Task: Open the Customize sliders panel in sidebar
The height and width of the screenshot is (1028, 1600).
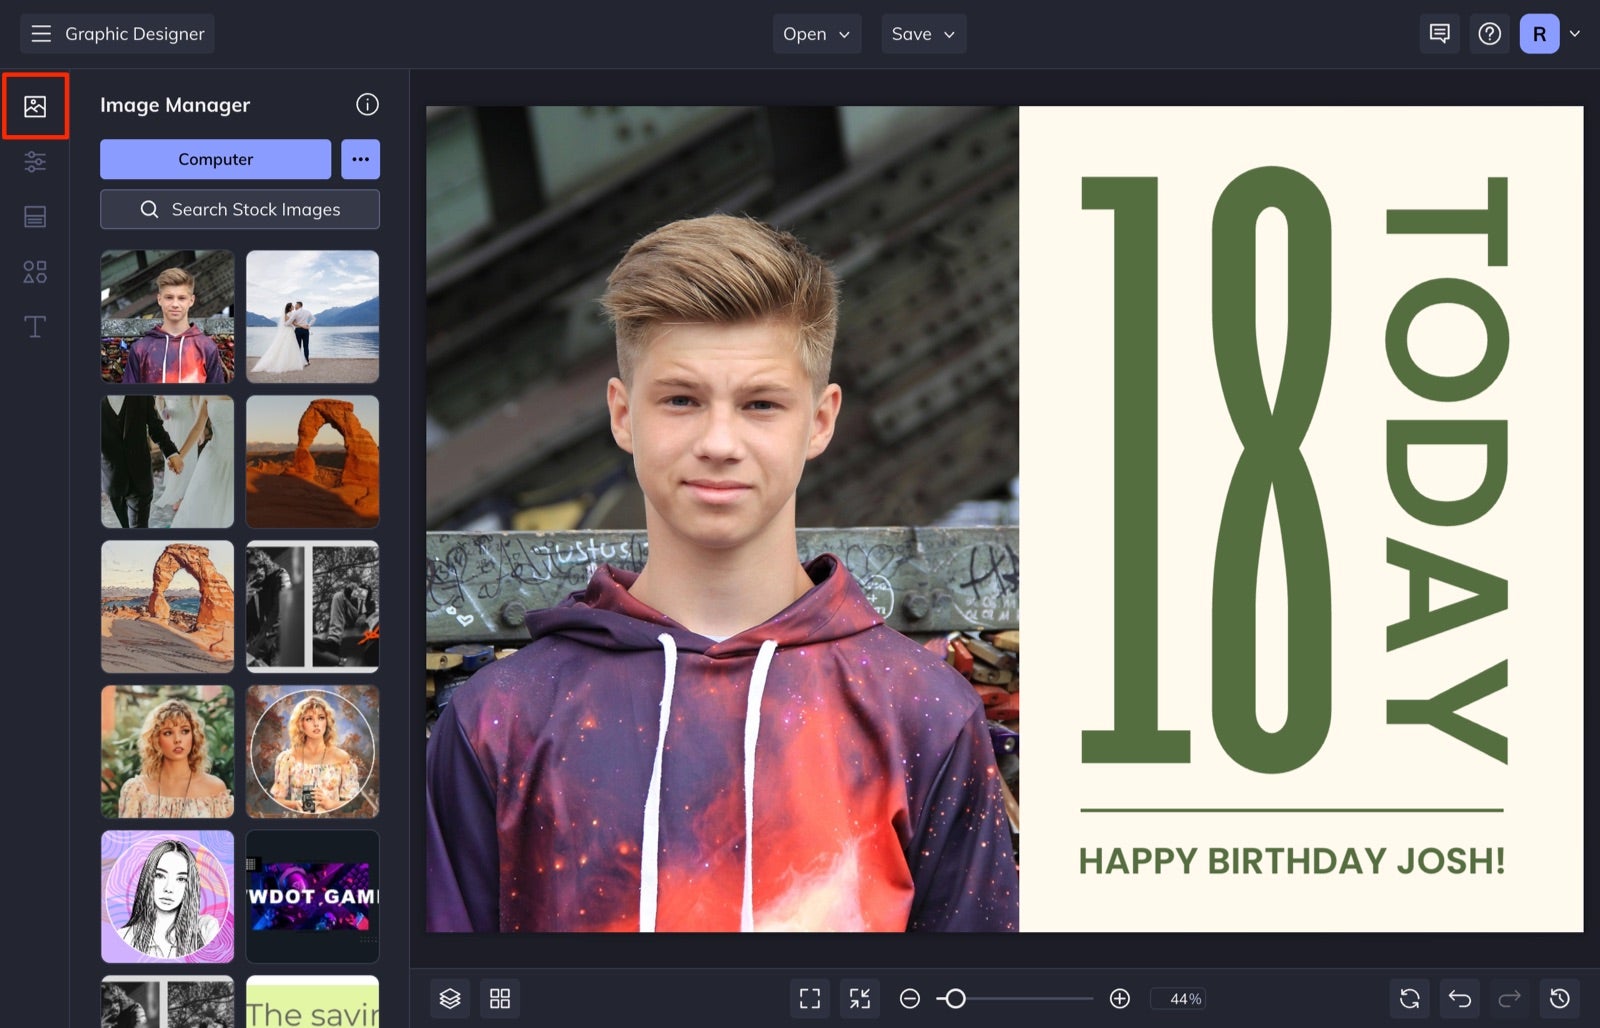Action: click(x=35, y=161)
